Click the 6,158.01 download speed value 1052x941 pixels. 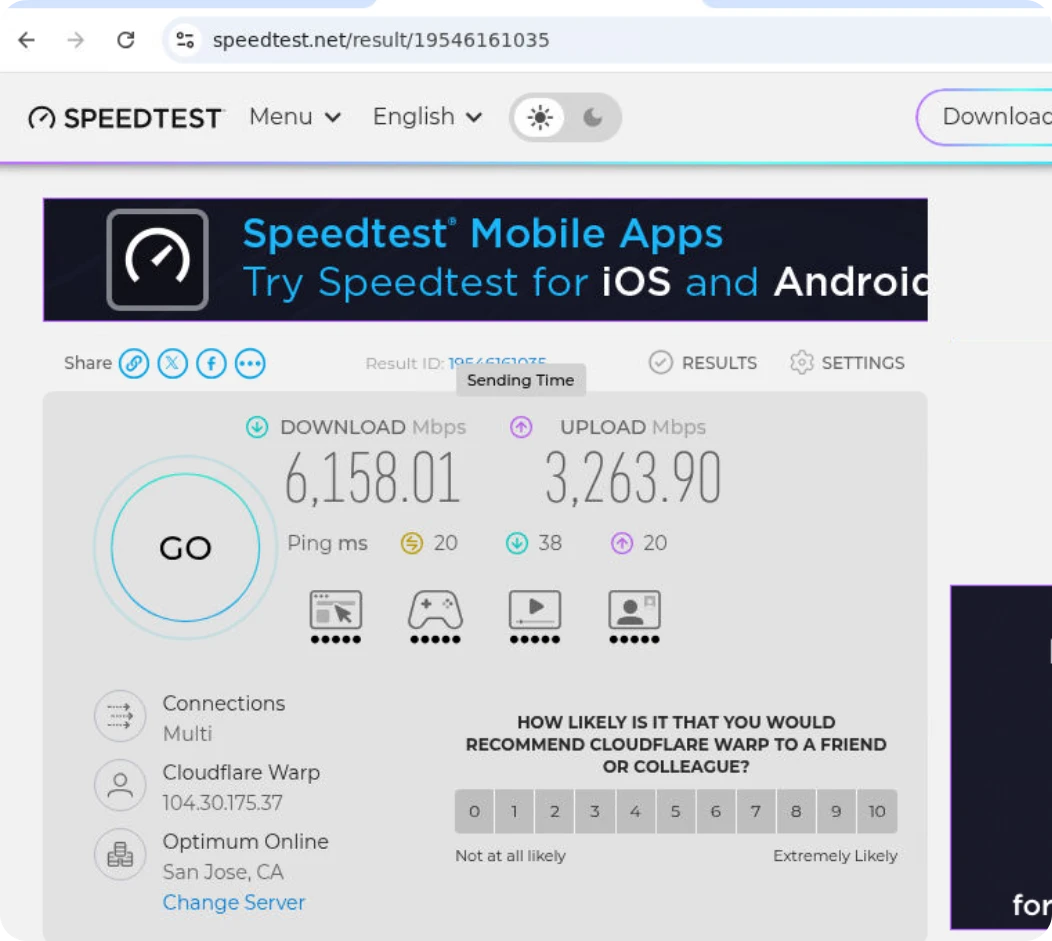click(372, 478)
